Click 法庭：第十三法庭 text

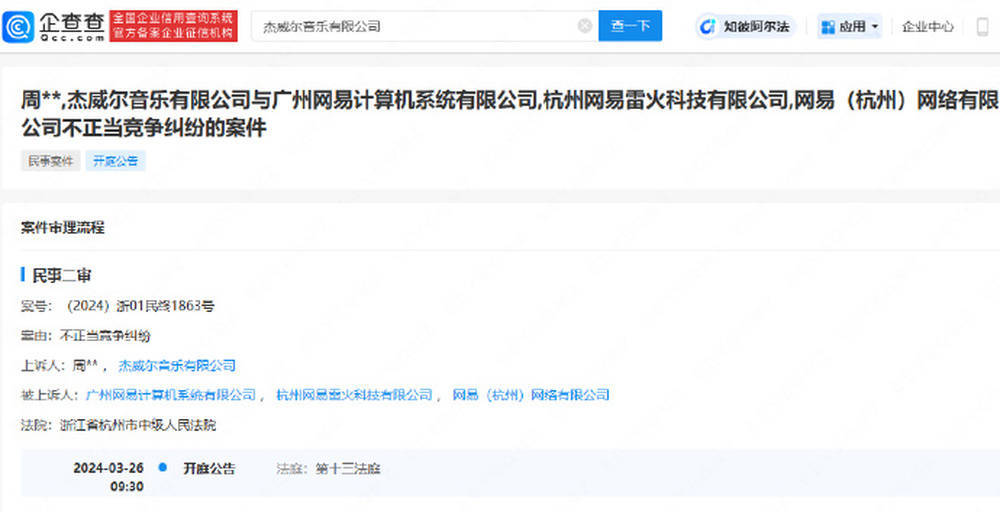point(329,469)
